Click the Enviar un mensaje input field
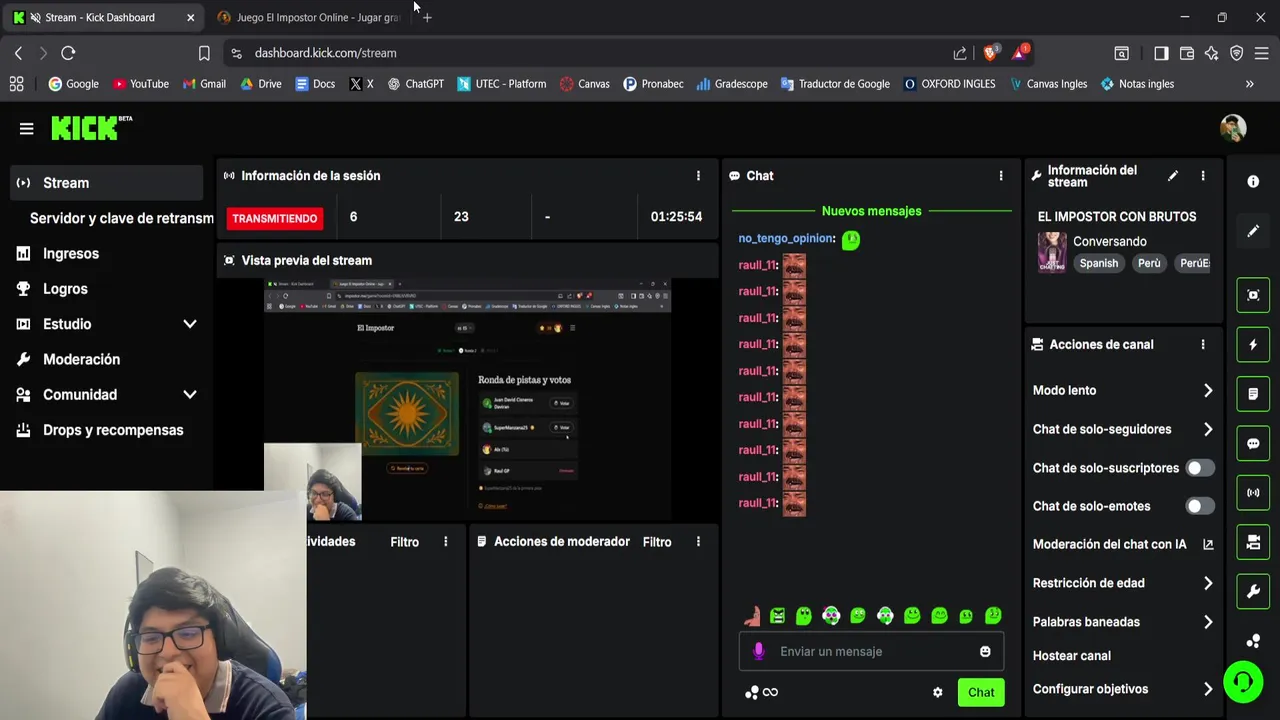1280x720 pixels. (x=872, y=652)
